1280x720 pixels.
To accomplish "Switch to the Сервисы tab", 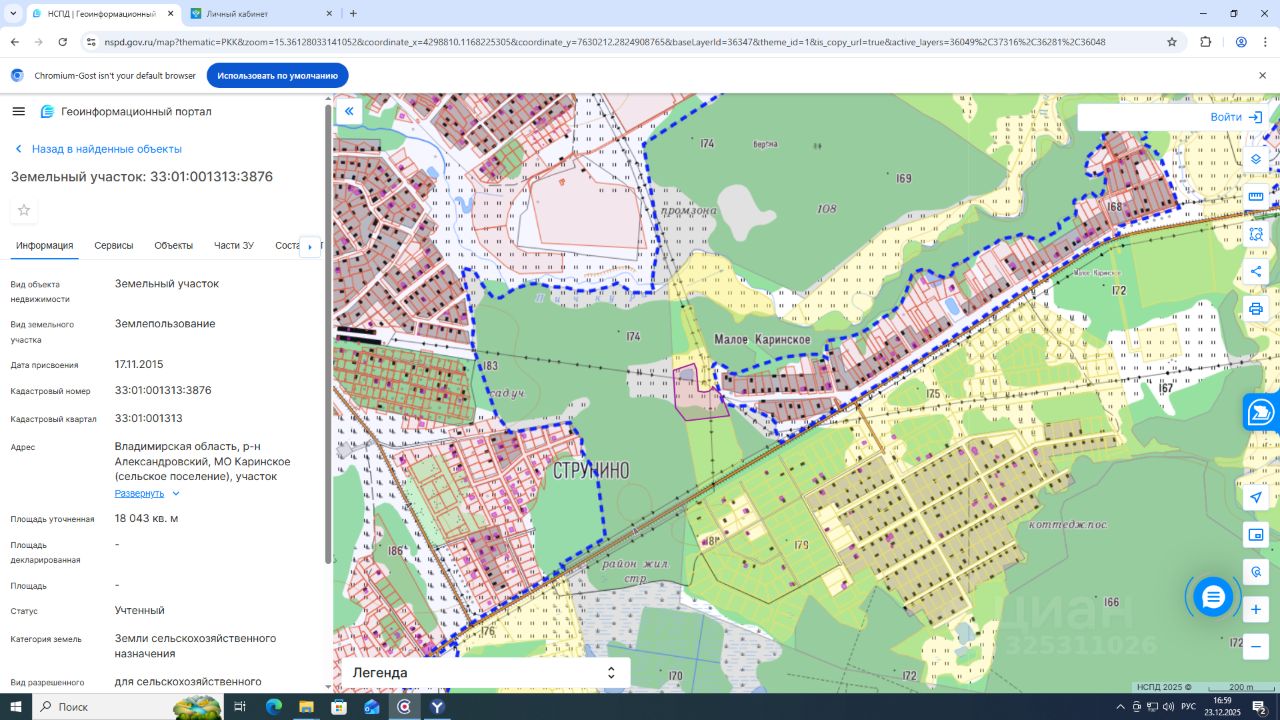I will pyautogui.click(x=114, y=245).
